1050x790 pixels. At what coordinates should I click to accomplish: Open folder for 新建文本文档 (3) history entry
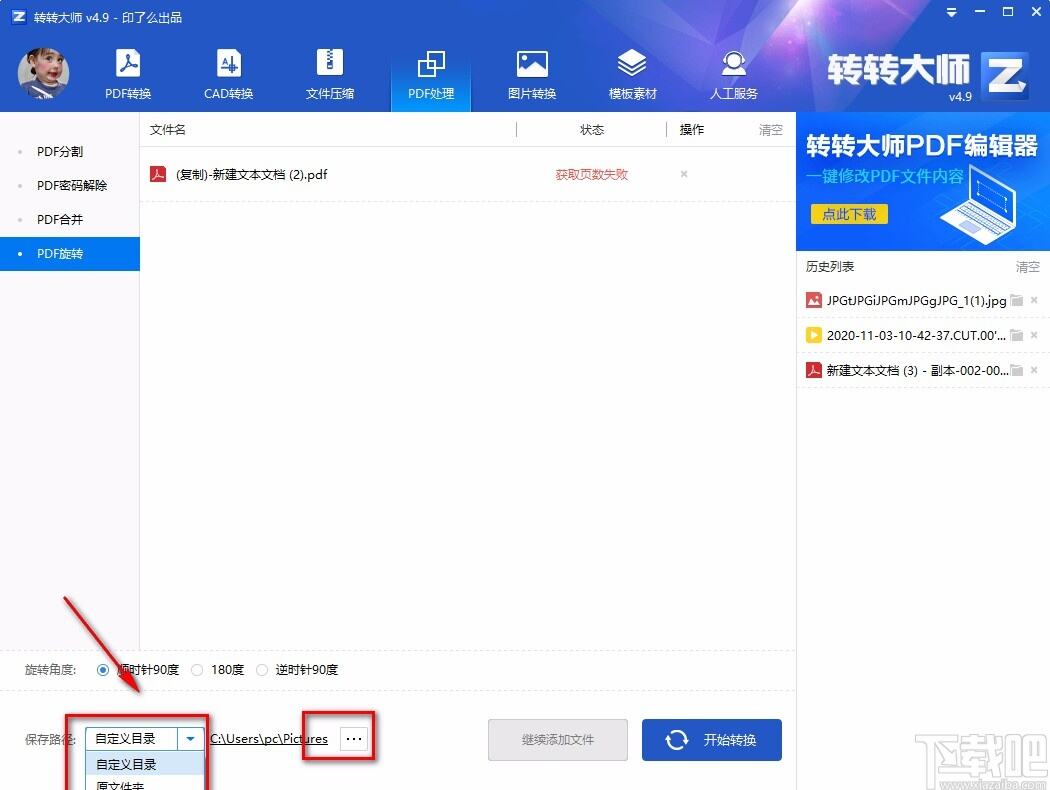[1017, 370]
